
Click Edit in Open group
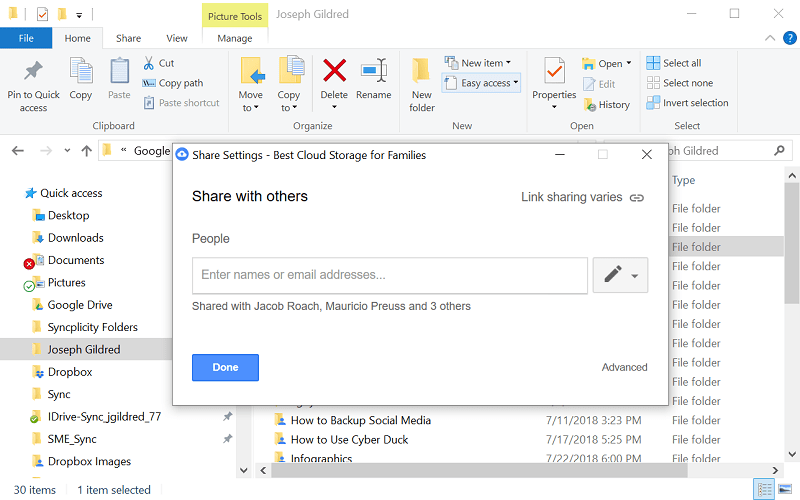pyautogui.click(x=598, y=84)
